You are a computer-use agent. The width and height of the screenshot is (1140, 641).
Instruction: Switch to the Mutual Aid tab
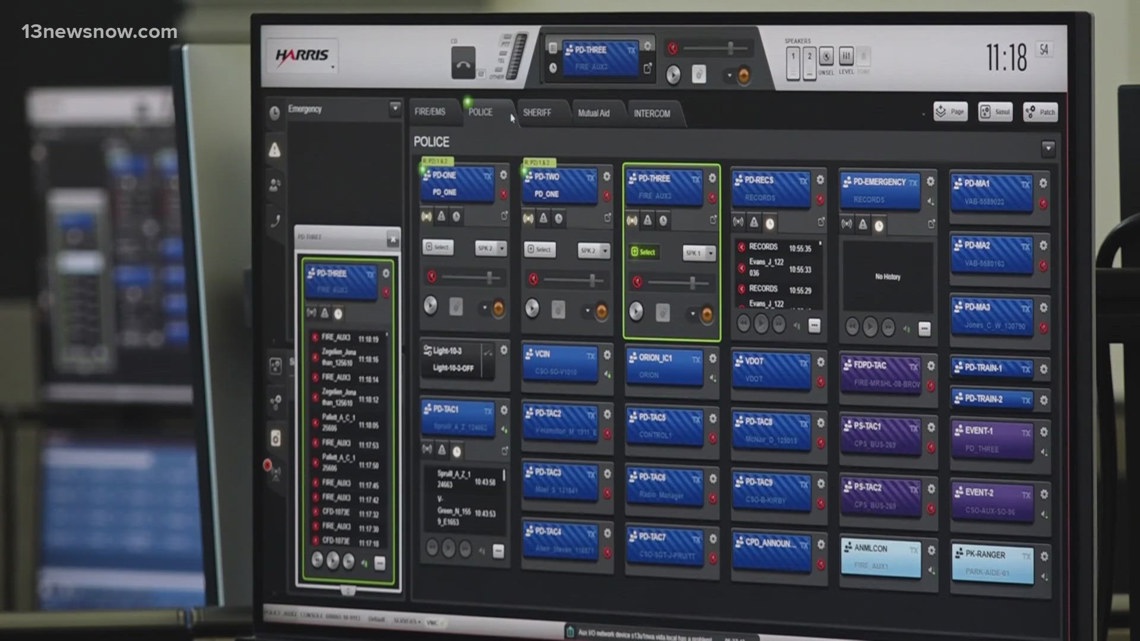tap(594, 114)
